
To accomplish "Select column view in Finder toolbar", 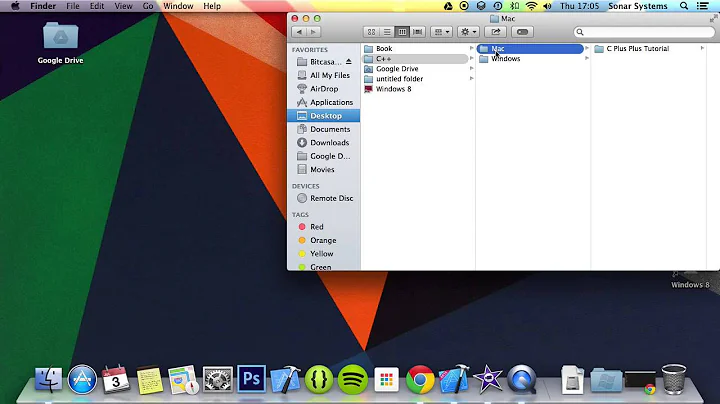I will click(x=402, y=32).
